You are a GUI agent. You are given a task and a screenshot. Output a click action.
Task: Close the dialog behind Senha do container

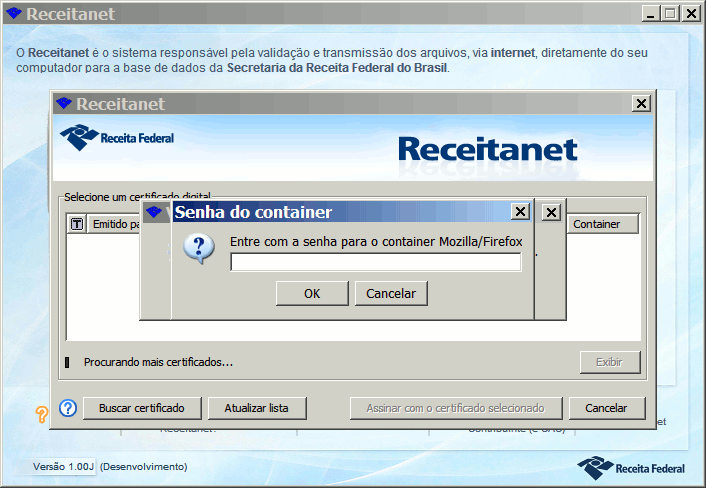pyautogui.click(x=551, y=212)
